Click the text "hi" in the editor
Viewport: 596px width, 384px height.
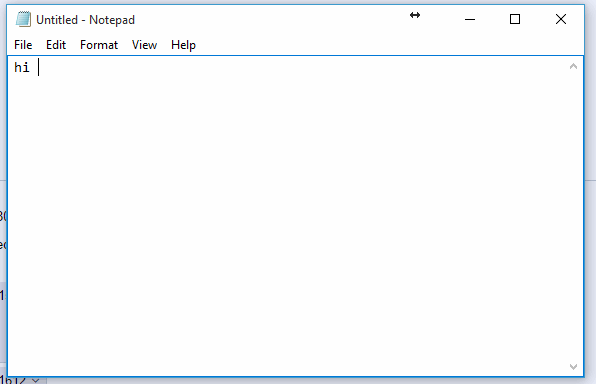(22, 68)
